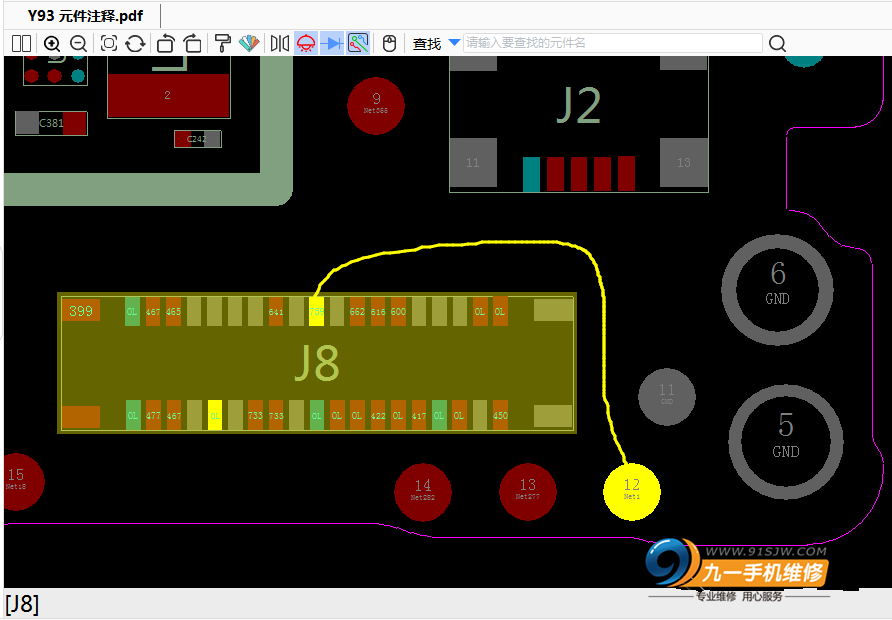Image resolution: width=892 pixels, height=620 pixels.
Task: Click J8 pin with value 417
Action: (x=419, y=415)
